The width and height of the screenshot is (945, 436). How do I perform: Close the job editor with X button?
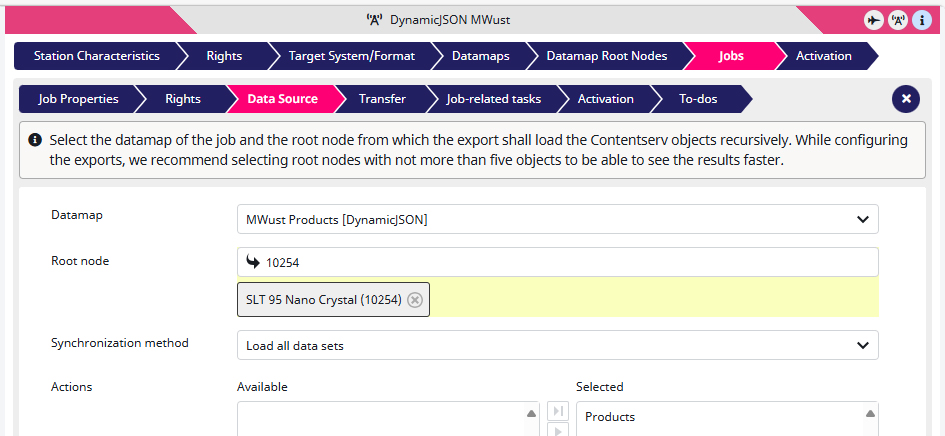[906, 99]
